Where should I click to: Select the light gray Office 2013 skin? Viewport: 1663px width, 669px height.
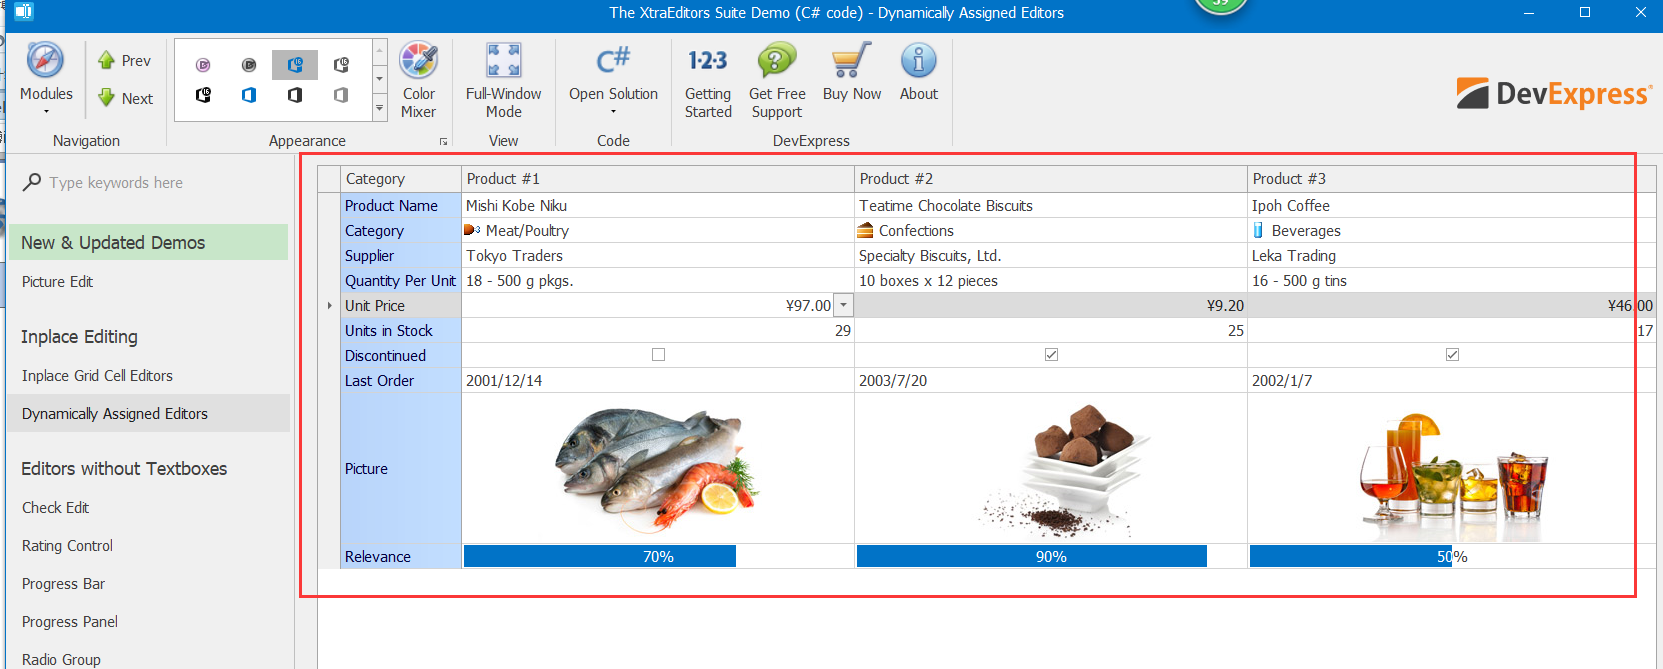341,95
